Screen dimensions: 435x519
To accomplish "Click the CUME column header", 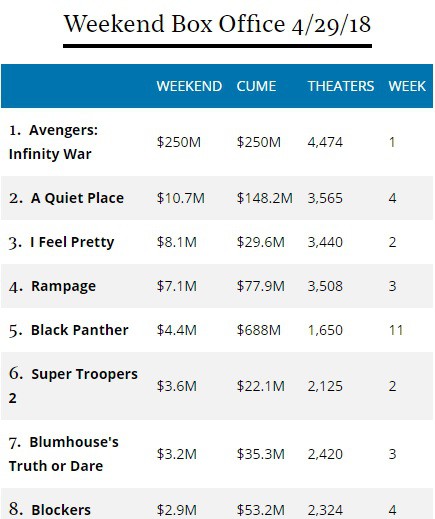I will coord(256,86).
